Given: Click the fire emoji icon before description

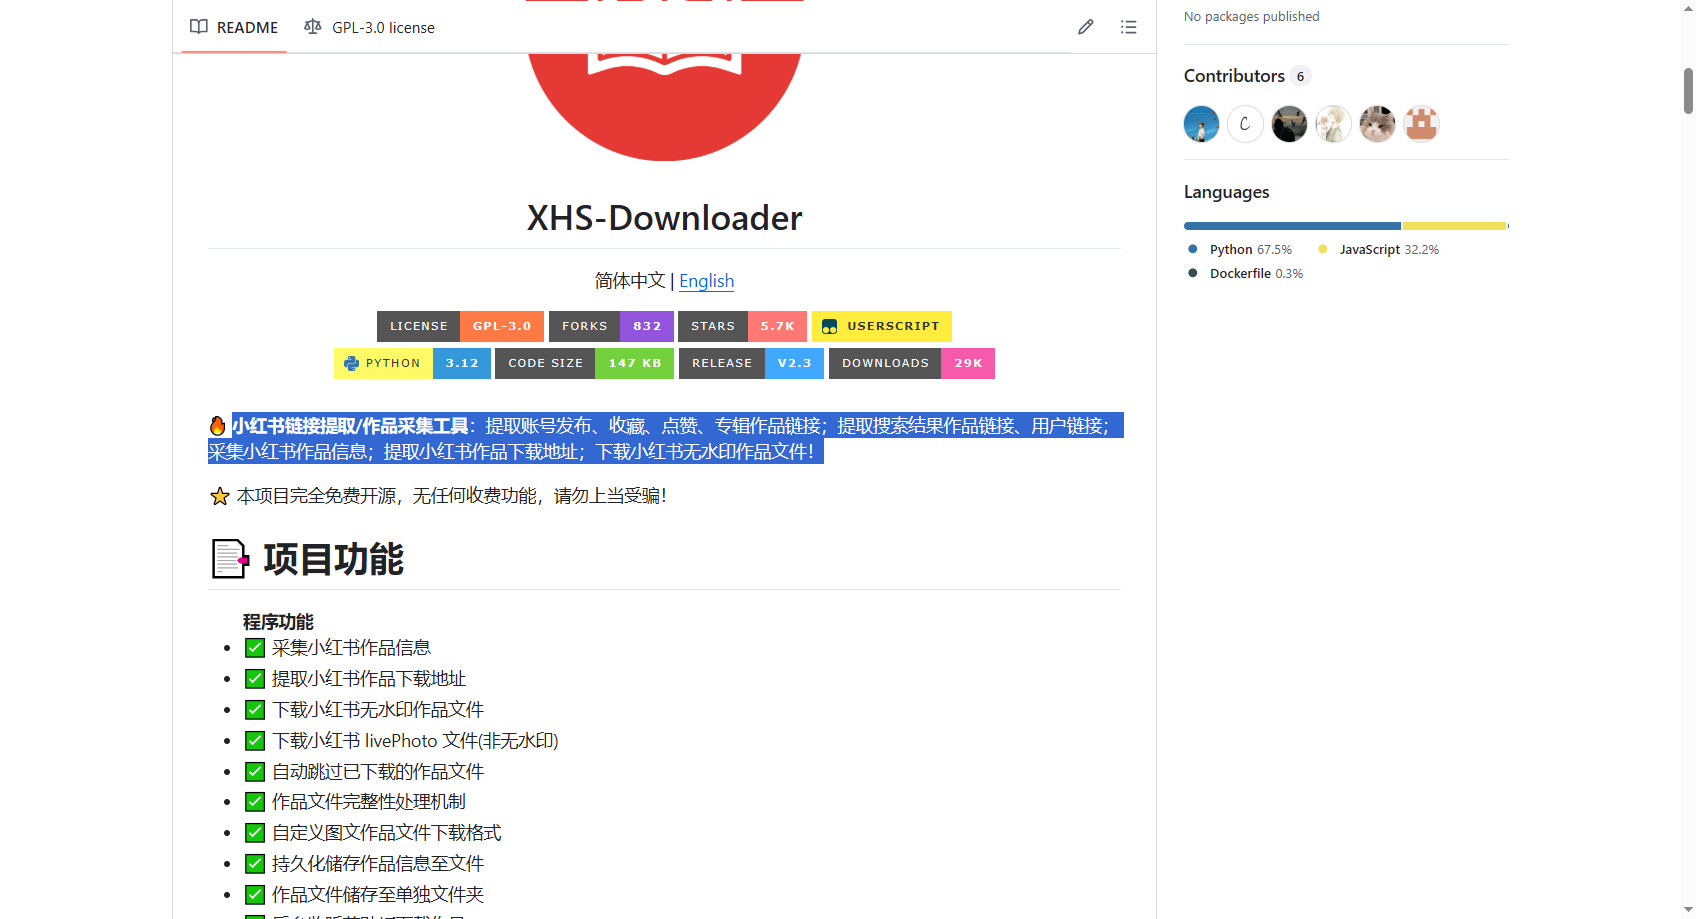Looking at the screenshot, I should coord(218,426).
